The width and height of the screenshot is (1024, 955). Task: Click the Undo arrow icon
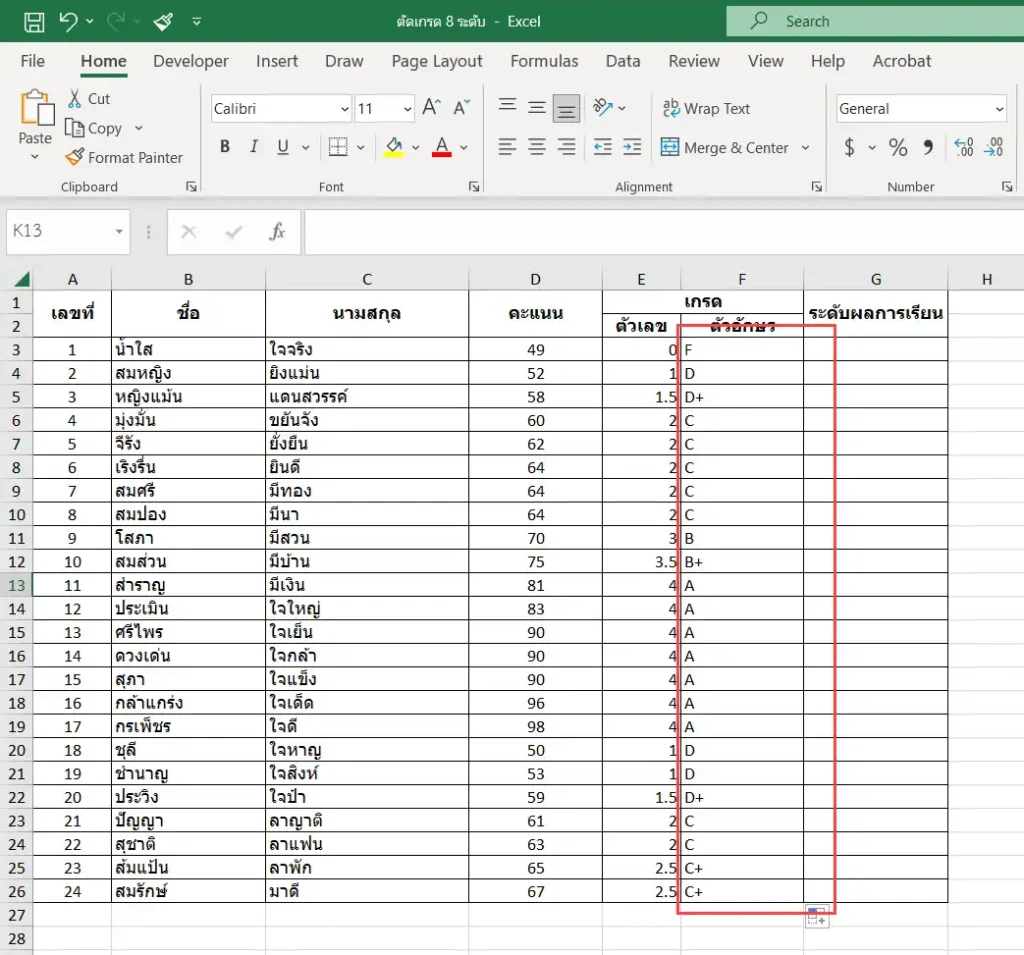click(x=69, y=22)
